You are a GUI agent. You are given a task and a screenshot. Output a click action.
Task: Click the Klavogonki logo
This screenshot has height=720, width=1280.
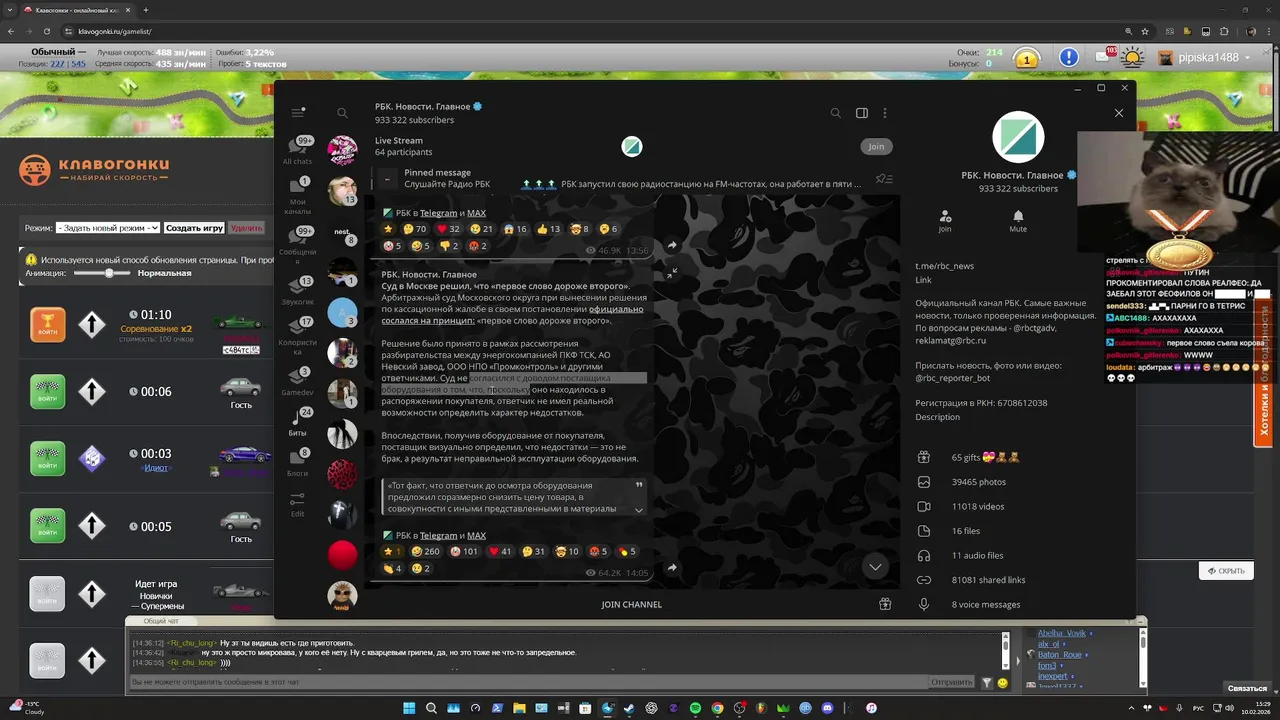coord(95,169)
